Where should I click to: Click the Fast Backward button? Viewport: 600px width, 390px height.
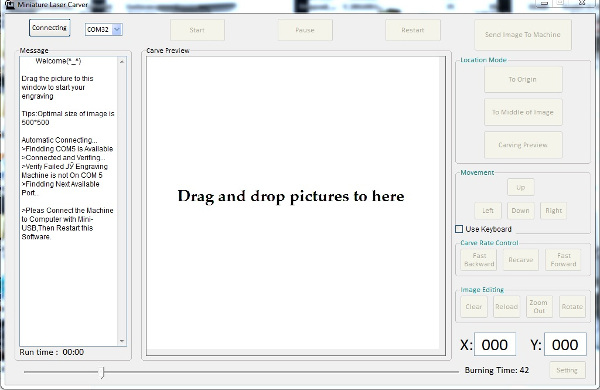479,260
